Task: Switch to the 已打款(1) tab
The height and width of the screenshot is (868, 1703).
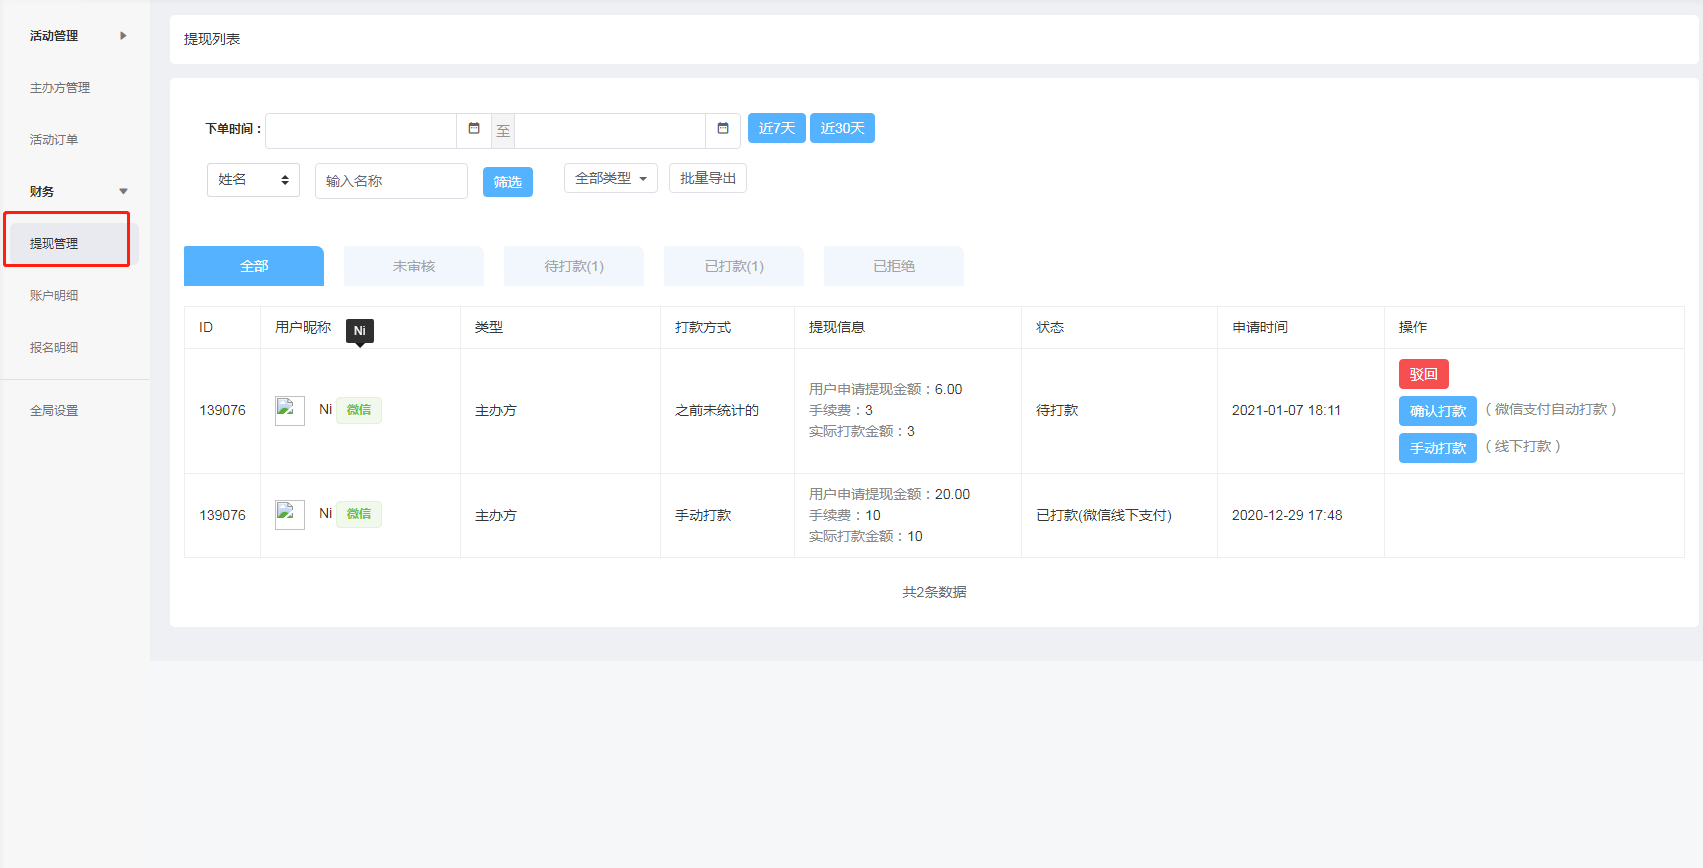Action: point(733,266)
